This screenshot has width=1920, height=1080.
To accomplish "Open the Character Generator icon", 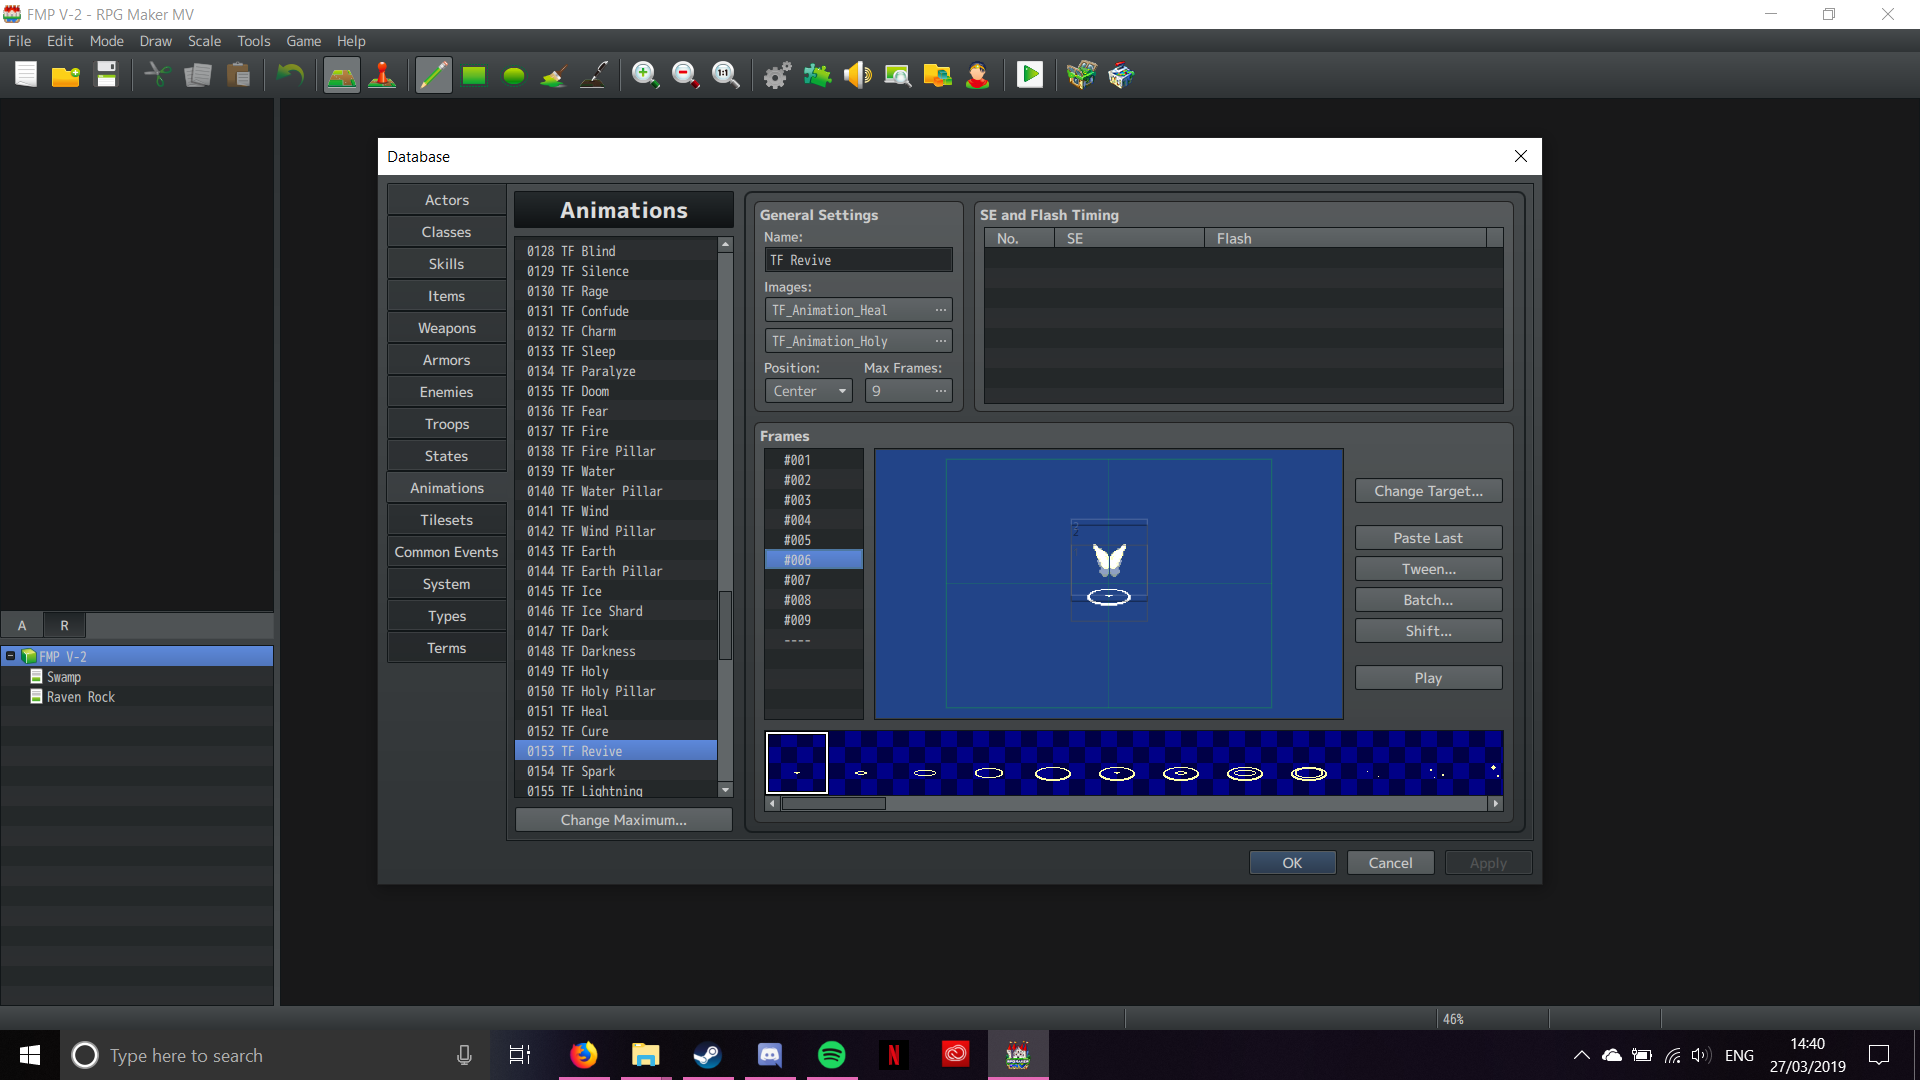I will click(x=977, y=75).
